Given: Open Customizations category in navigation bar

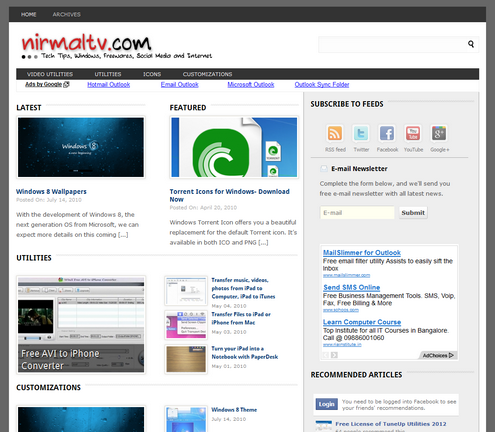Looking at the screenshot, I should (207, 74).
